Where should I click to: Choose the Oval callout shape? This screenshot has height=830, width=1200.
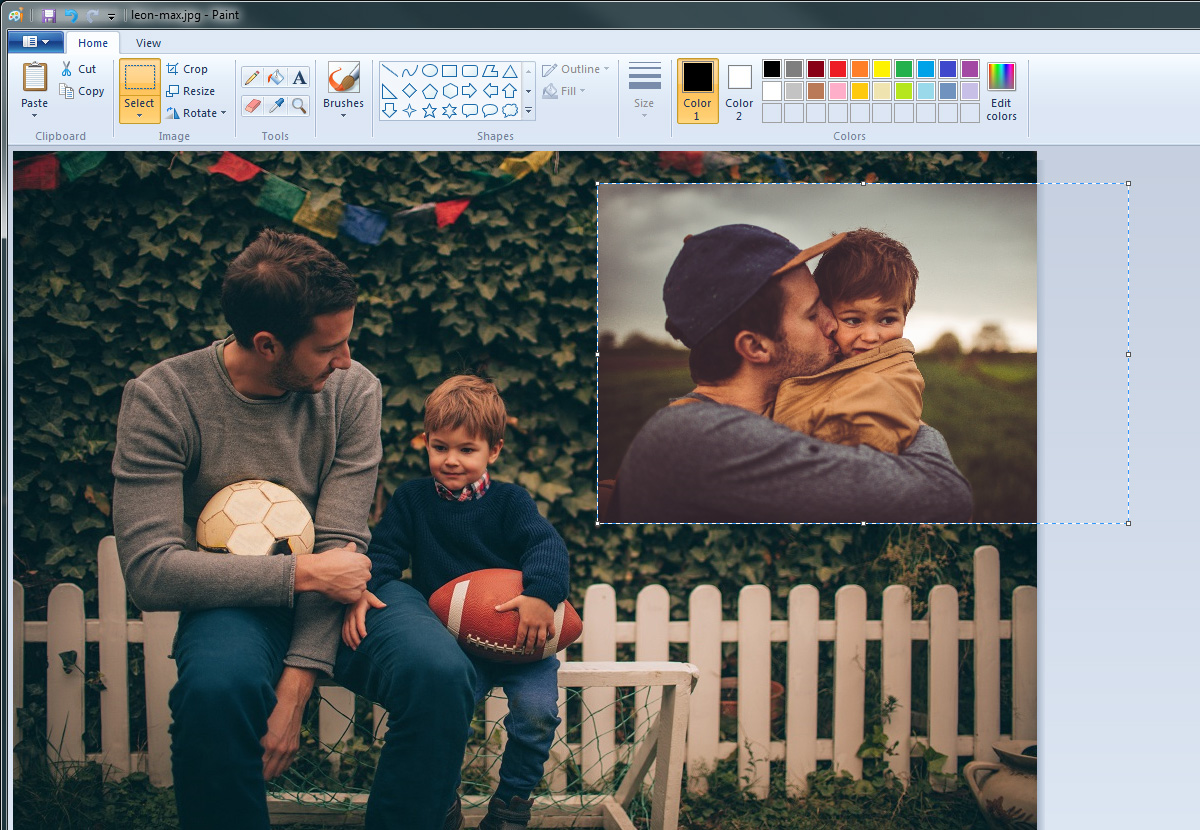coord(490,111)
